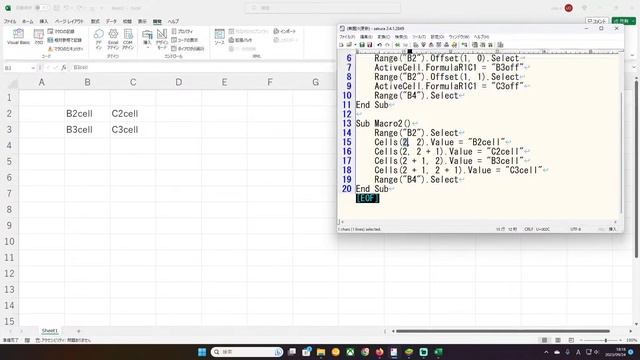The image size is (640, 360).
Task: Switch to the ヘルプ ribbon tab
Action: pyautogui.click(x=173, y=21)
